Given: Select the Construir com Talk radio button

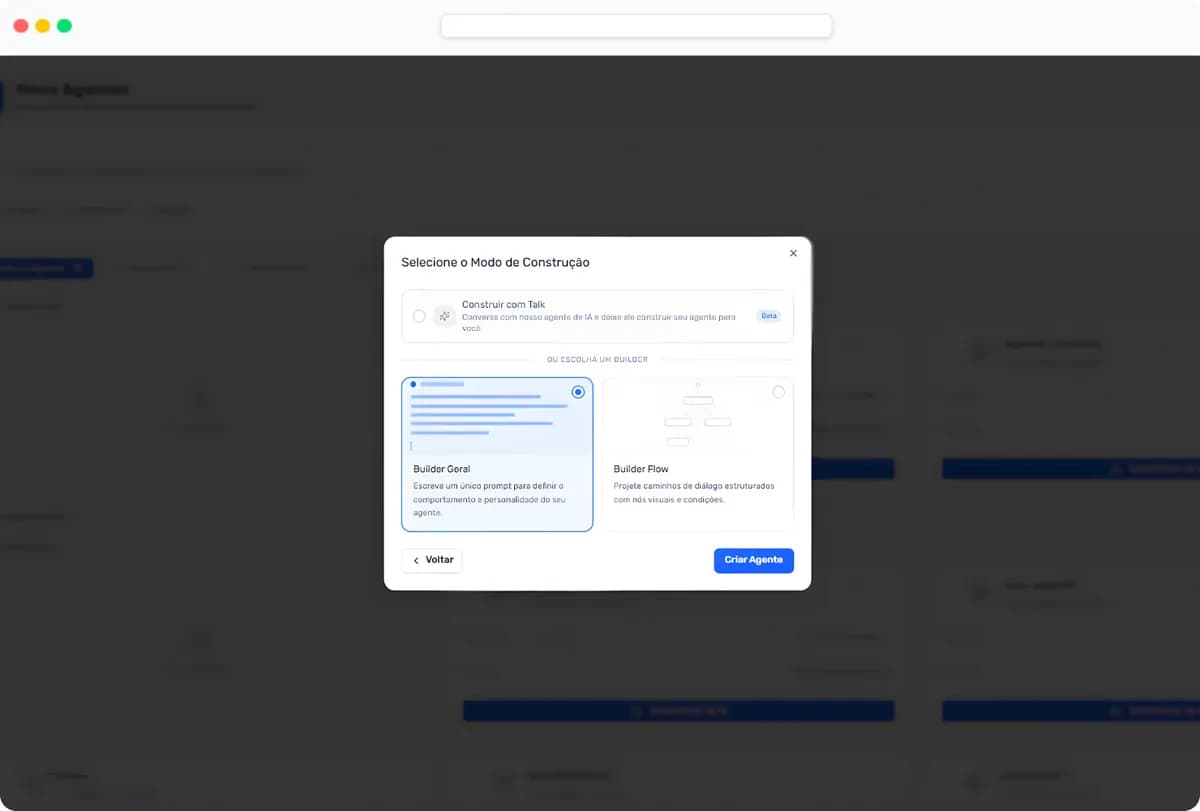Looking at the screenshot, I should pos(419,316).
